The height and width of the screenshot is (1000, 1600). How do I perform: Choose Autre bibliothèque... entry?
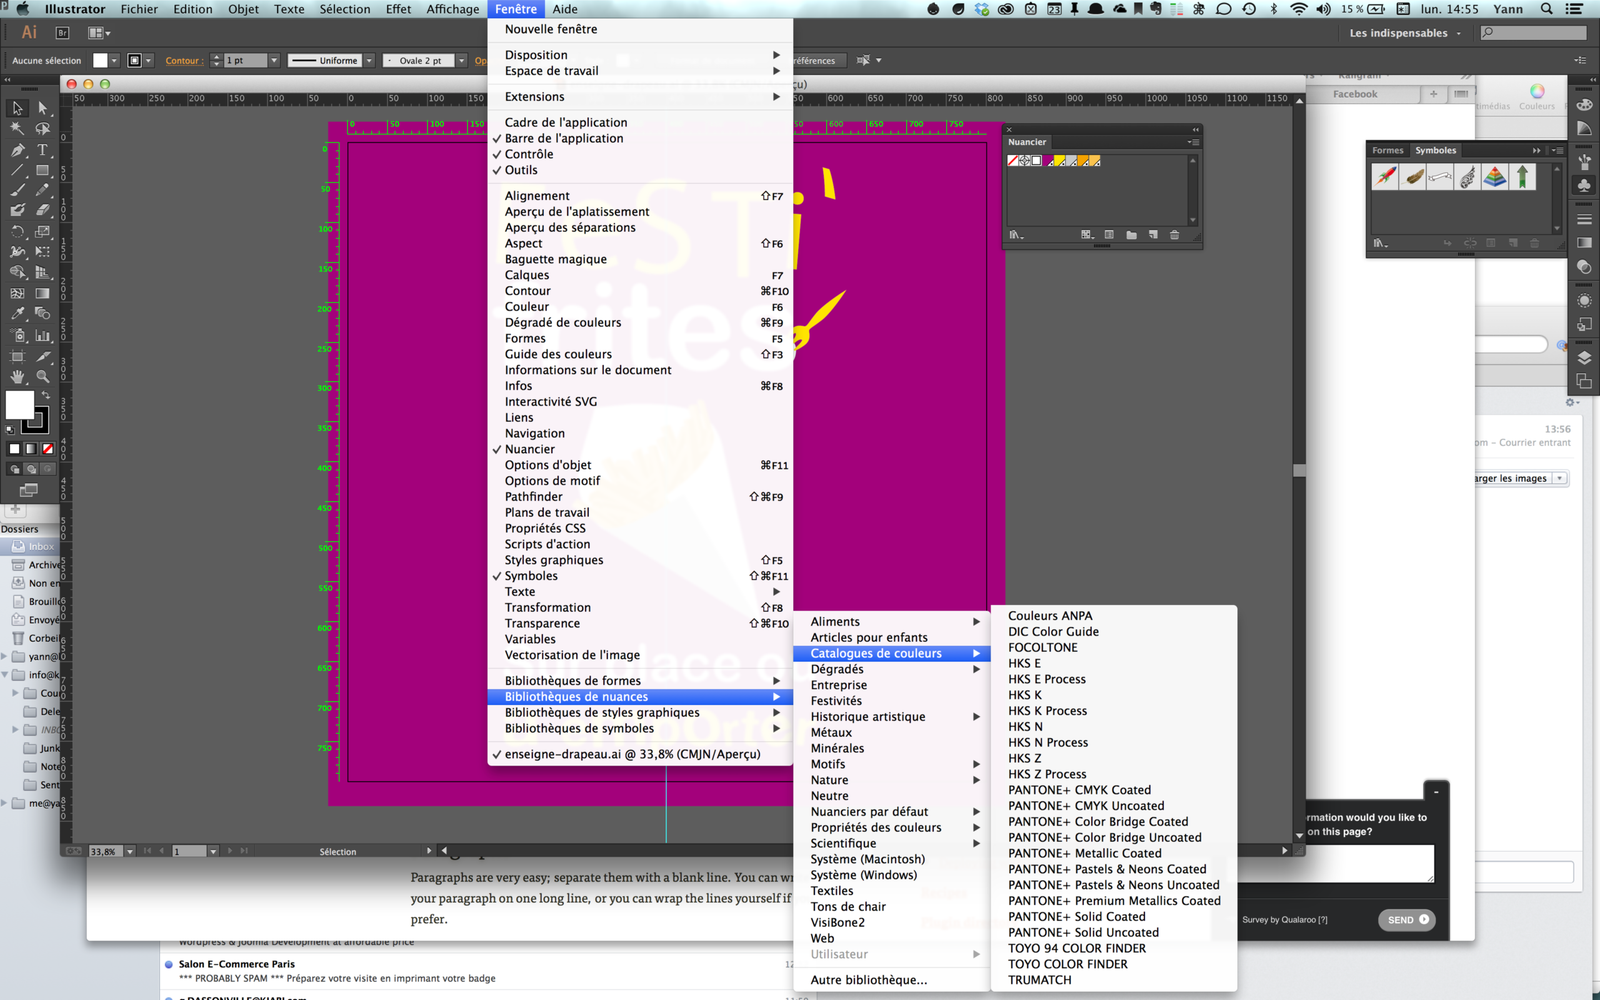click(892, 980)
